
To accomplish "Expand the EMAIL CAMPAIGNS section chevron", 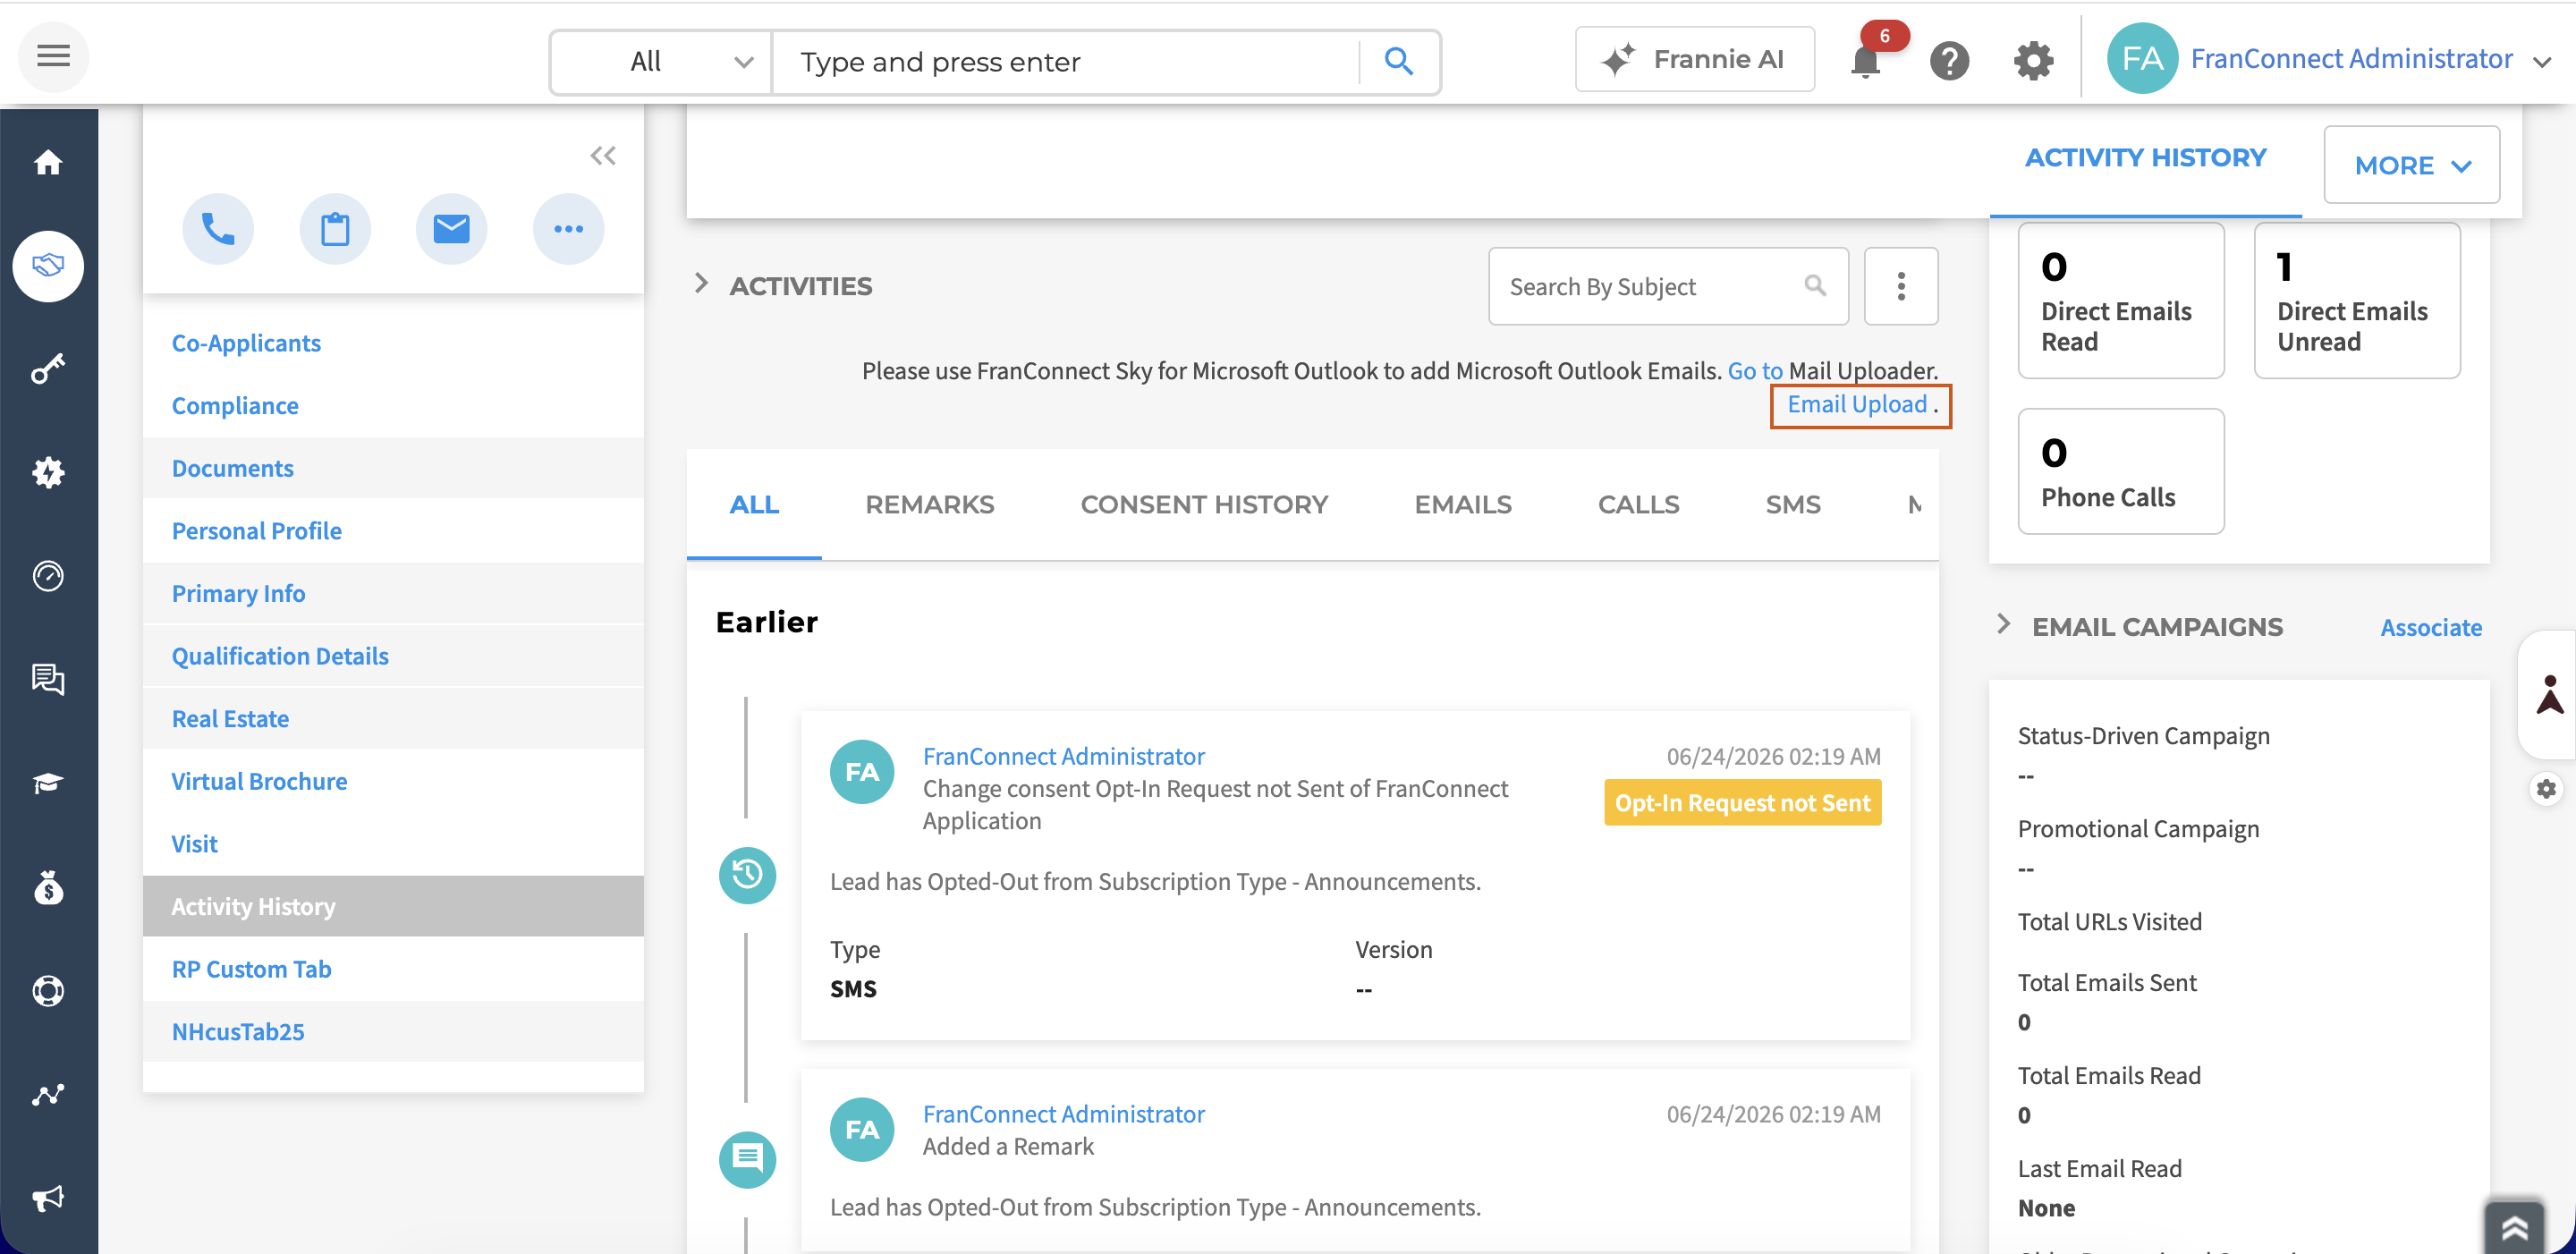I will [2003, 625].
